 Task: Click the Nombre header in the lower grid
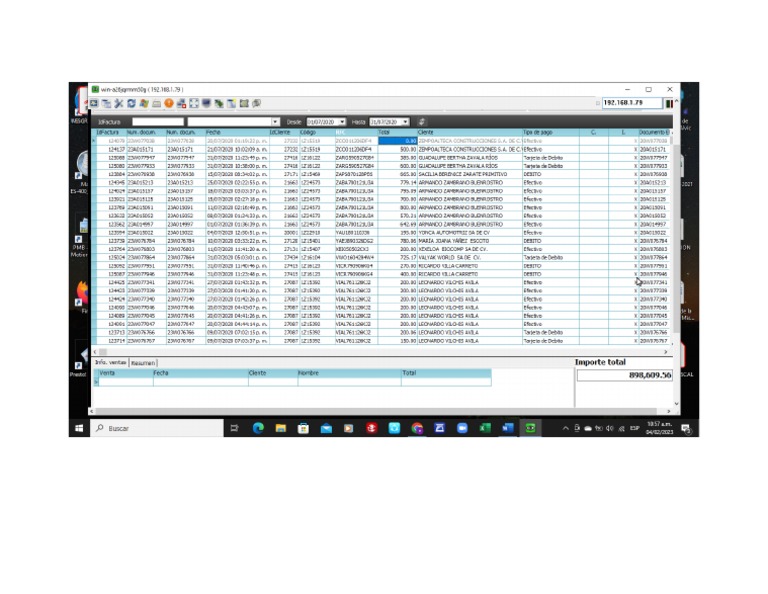(x=349, y=373)
